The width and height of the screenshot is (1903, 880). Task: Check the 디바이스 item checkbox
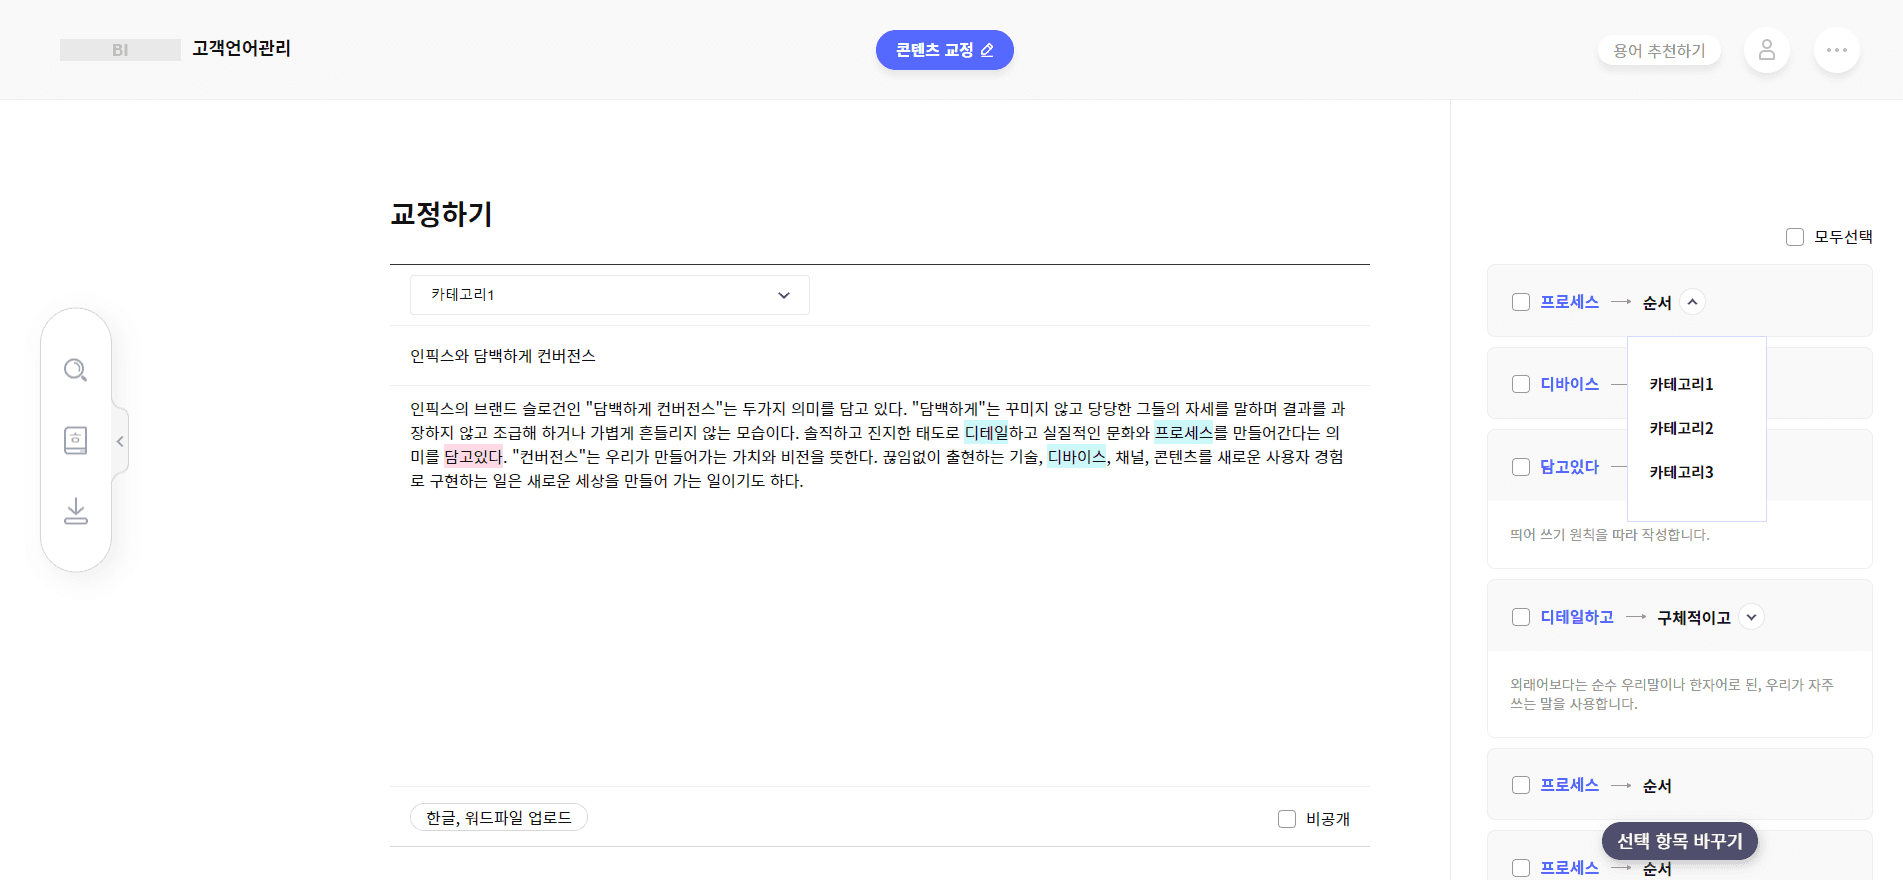[x=1521, y=384]
